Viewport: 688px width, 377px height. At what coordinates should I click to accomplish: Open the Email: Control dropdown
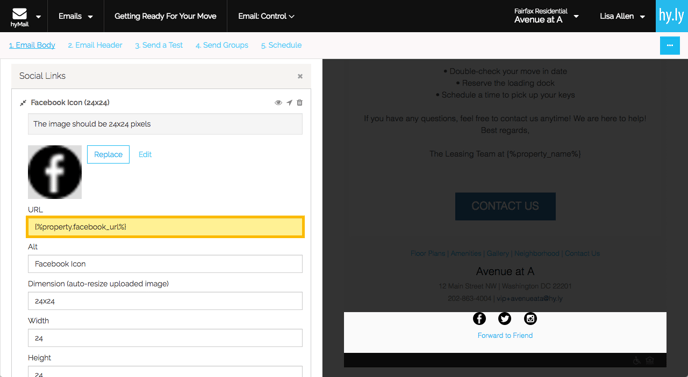pos(266,16)
